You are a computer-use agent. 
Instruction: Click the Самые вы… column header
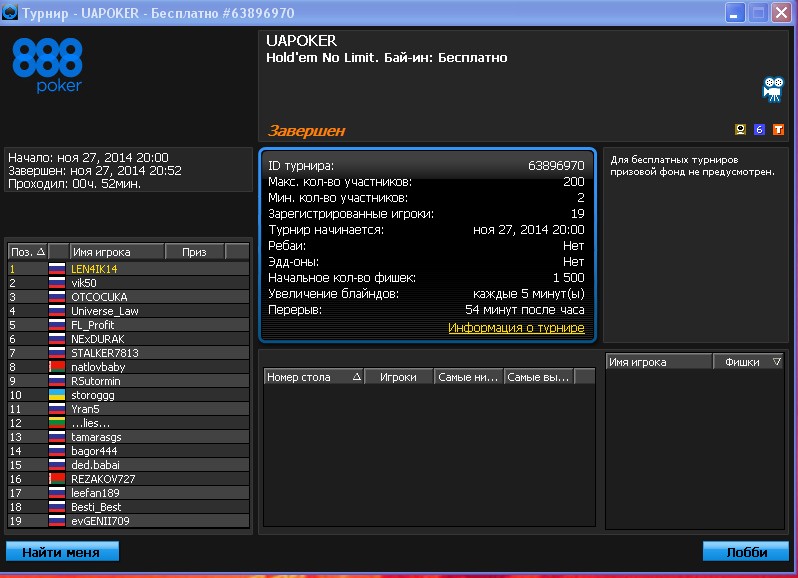tap(538, 377)
